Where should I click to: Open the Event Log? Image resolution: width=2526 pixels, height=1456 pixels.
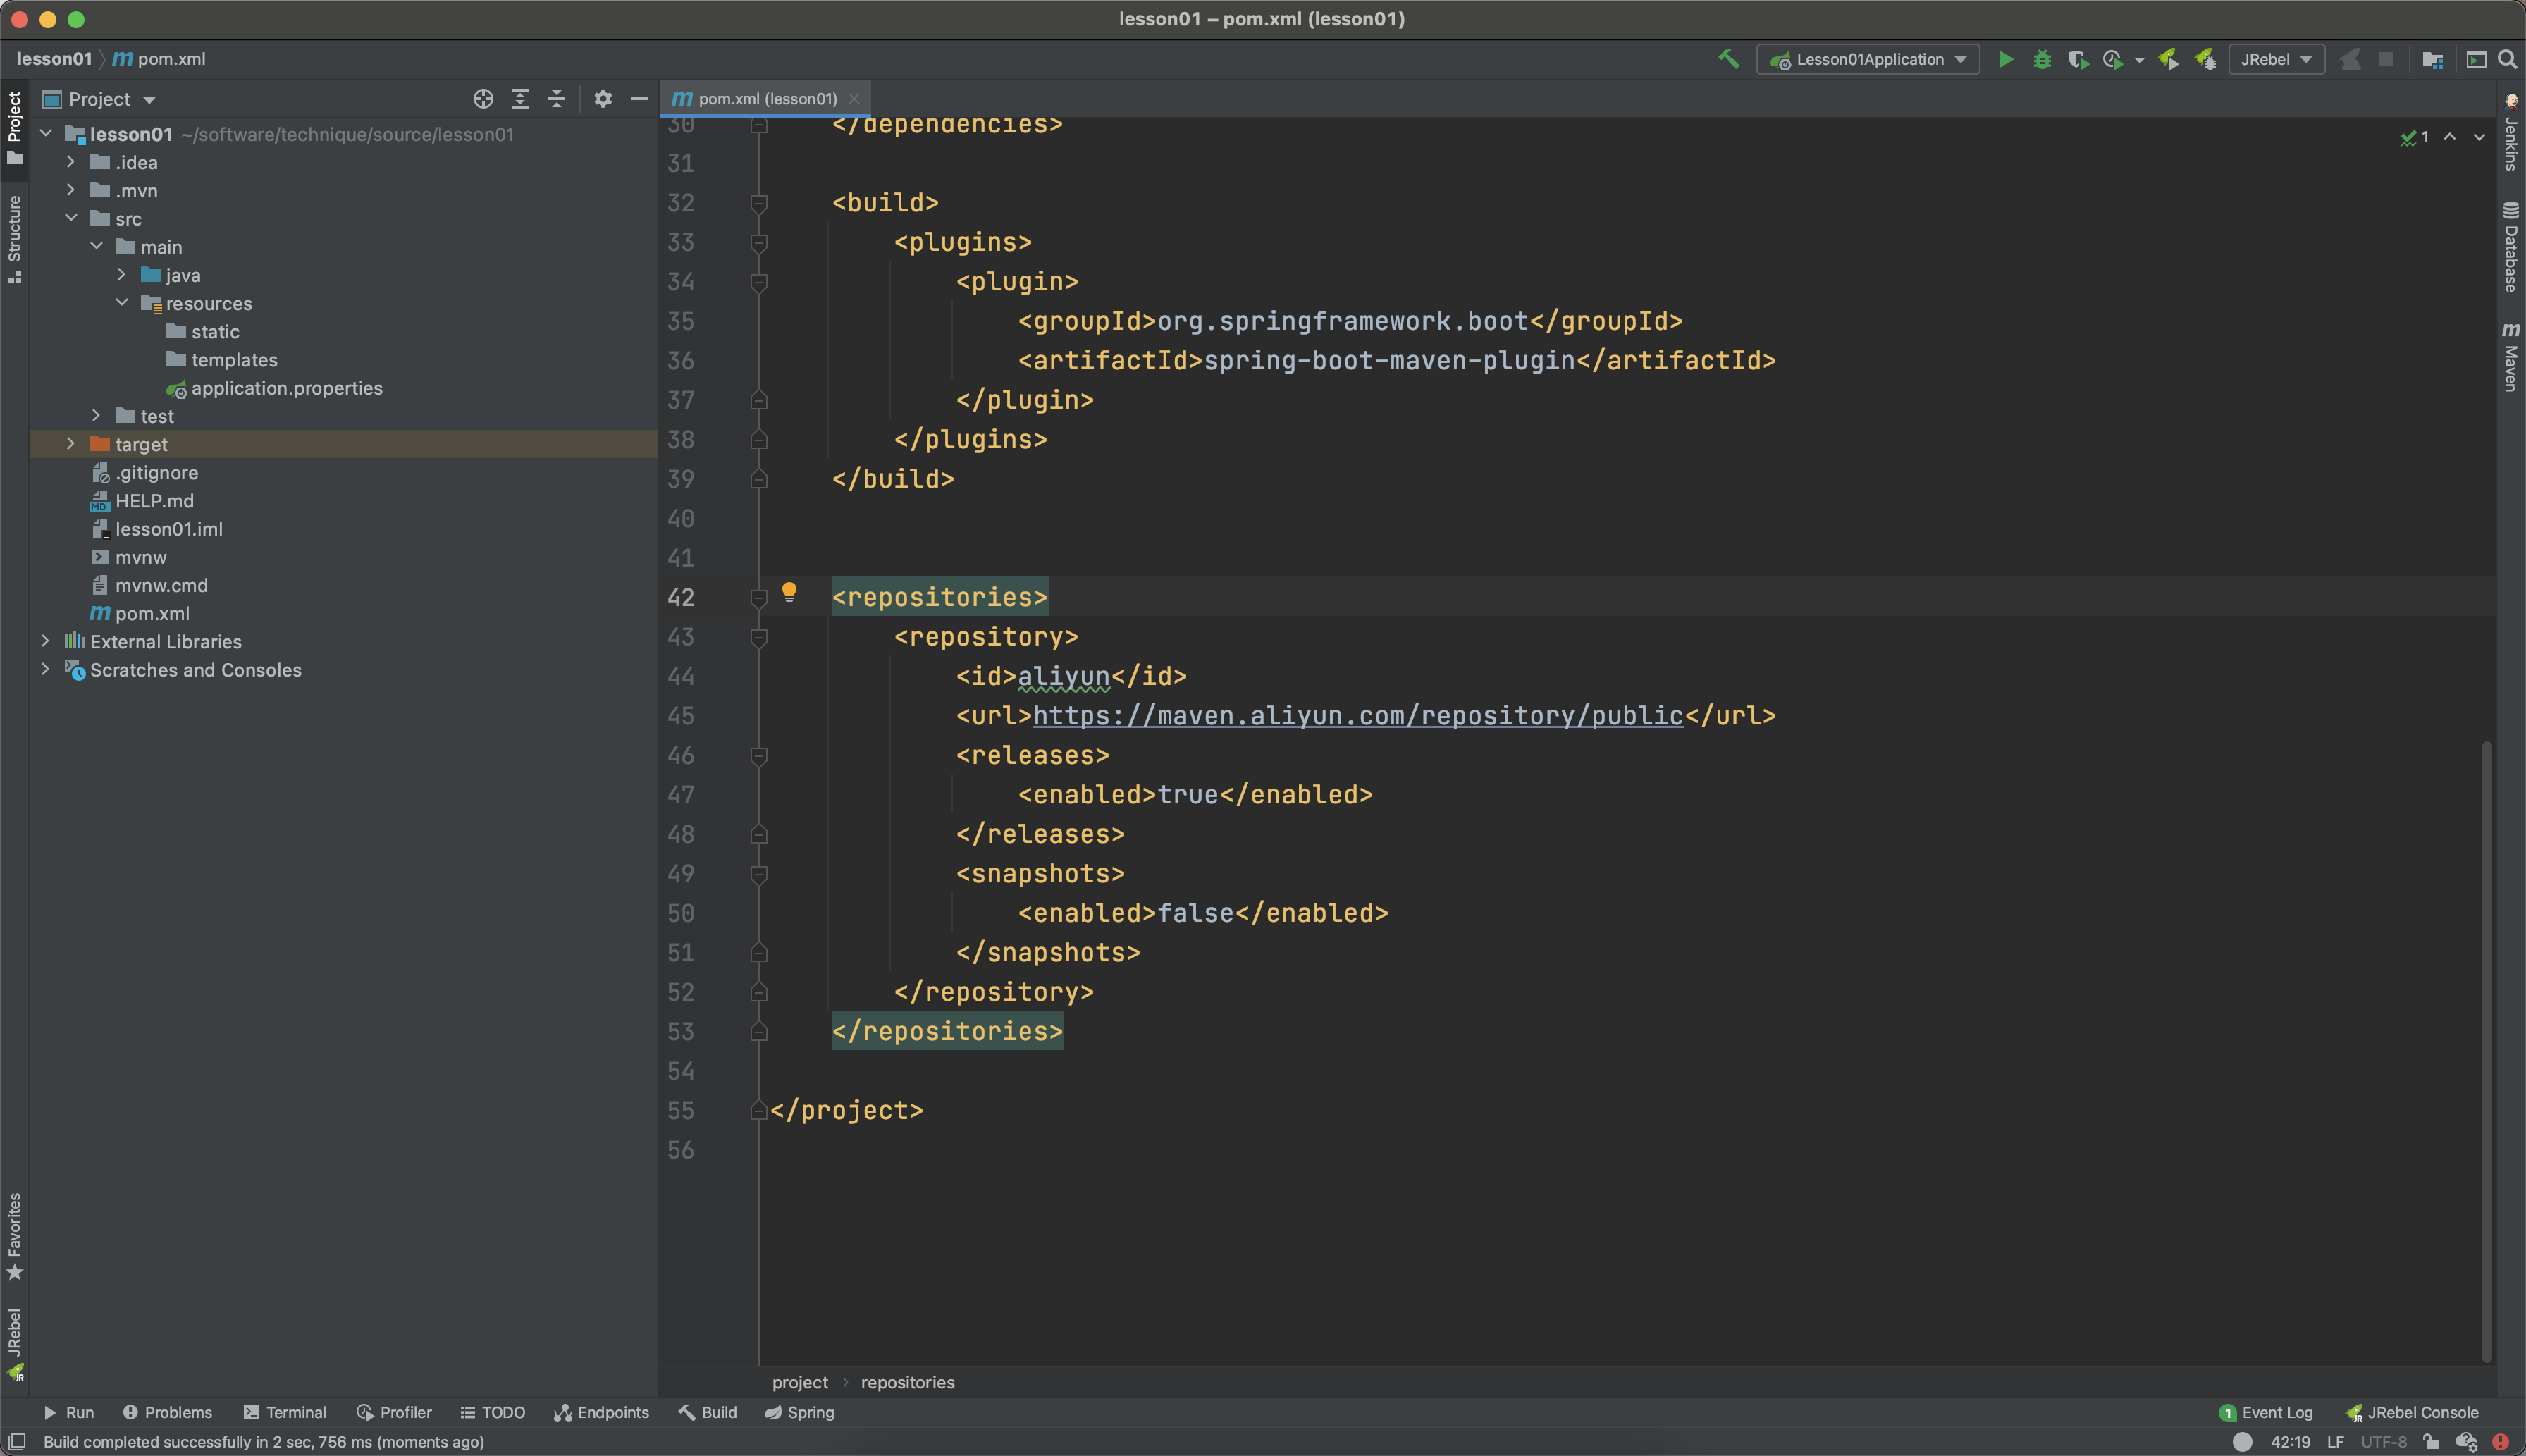pos(2265,1412)
